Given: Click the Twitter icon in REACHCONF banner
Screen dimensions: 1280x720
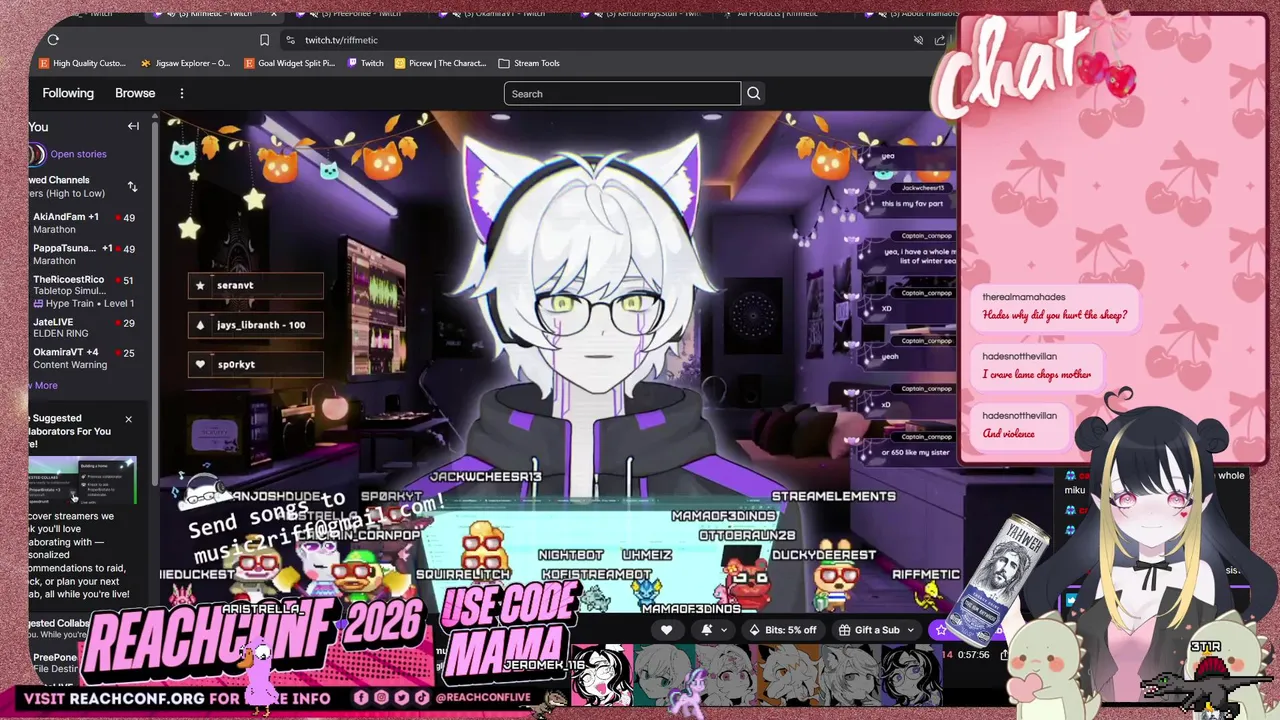Looking at the screenshot, I should tap(402, 698).
